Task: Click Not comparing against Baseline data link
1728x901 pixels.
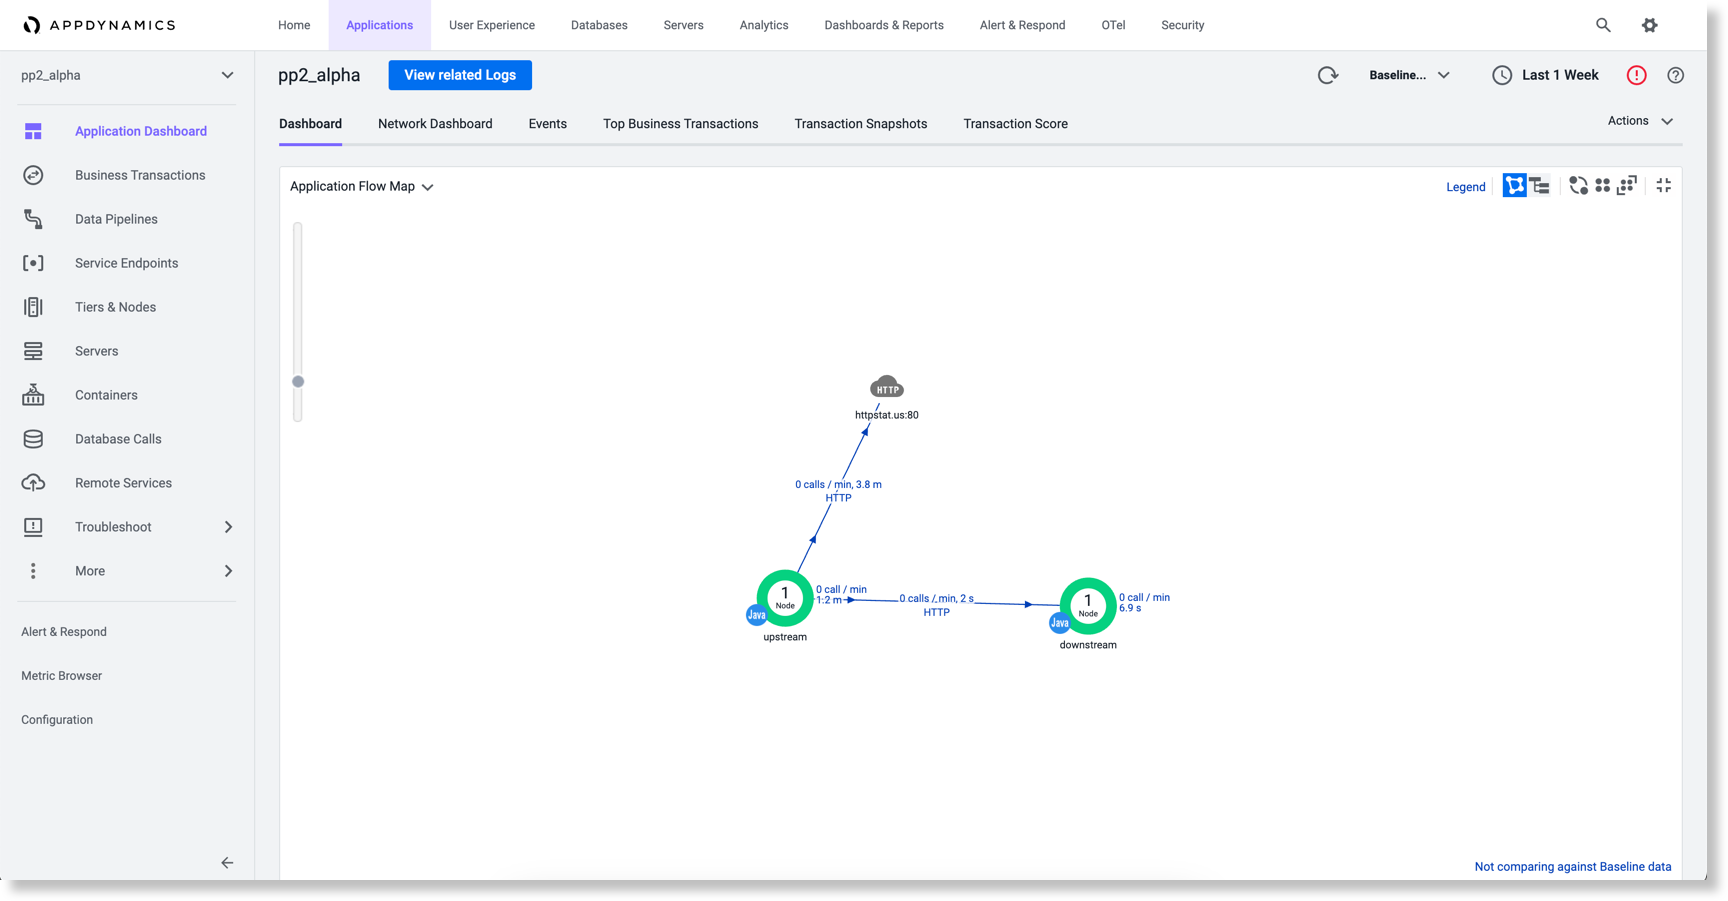Action: click(1573, 867)
